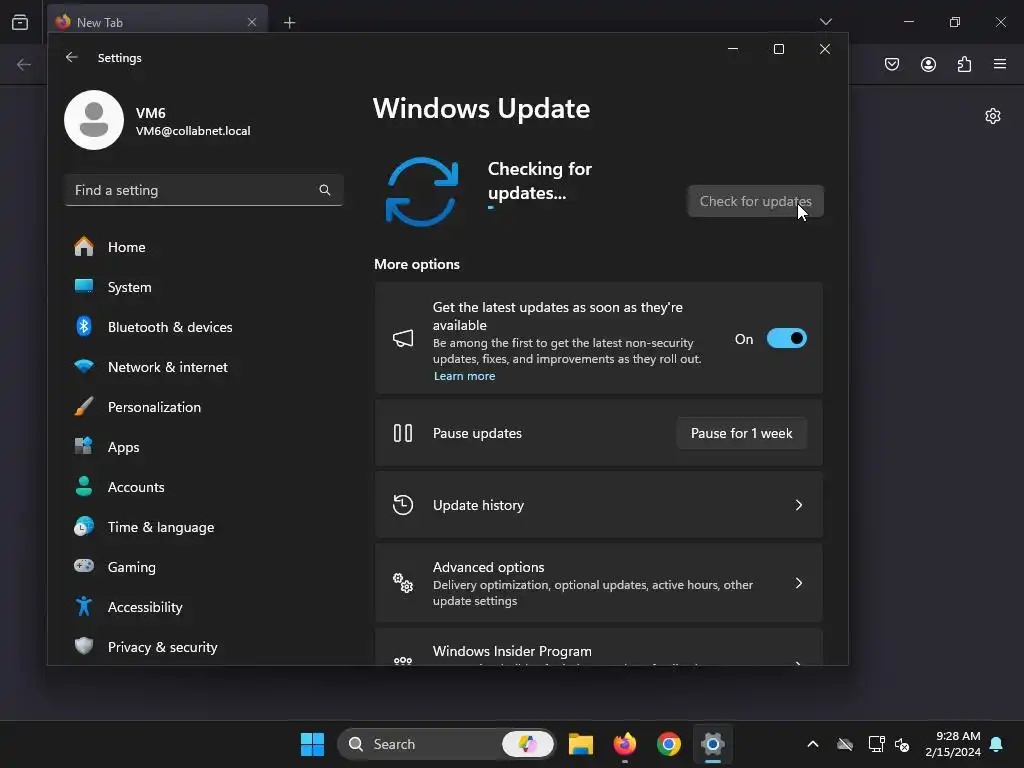Click the Advanced options gears icon
The height and width of the screenshot is (768, 1024).
coord(403,583)
